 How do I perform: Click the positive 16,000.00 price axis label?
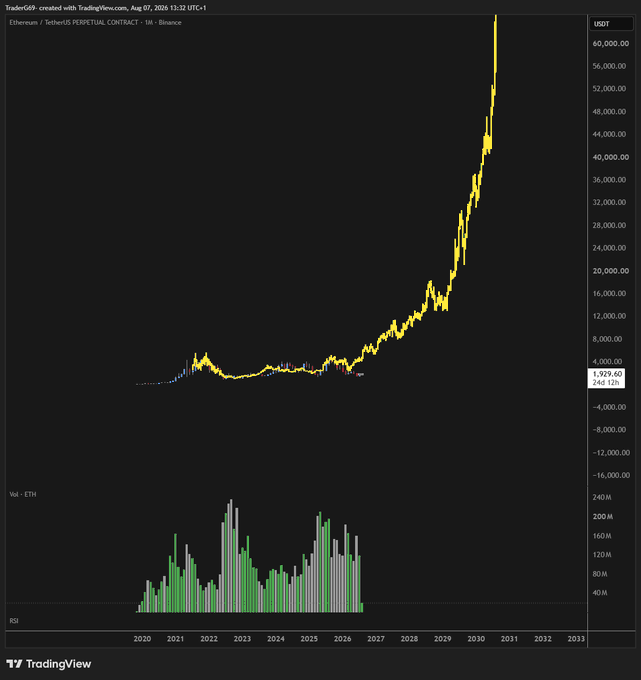coord(609,293)
